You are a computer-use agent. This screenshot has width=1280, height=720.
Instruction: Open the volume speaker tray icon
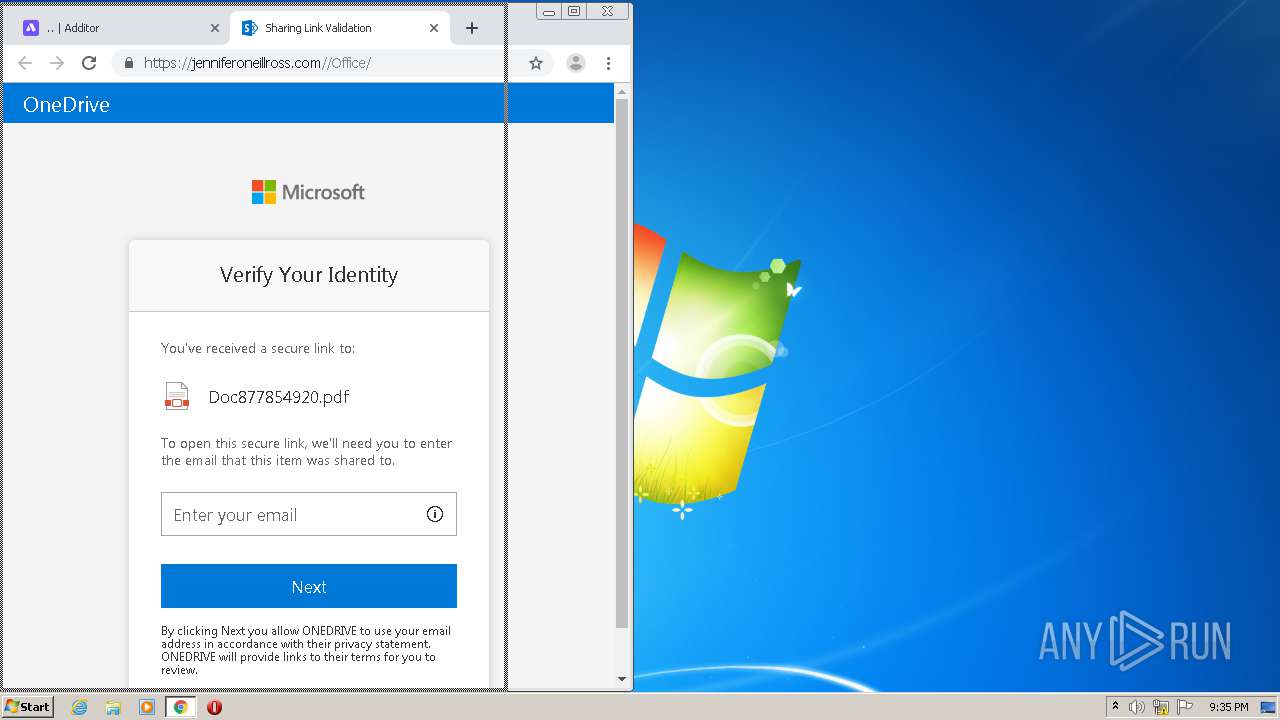click(1137, 707)
